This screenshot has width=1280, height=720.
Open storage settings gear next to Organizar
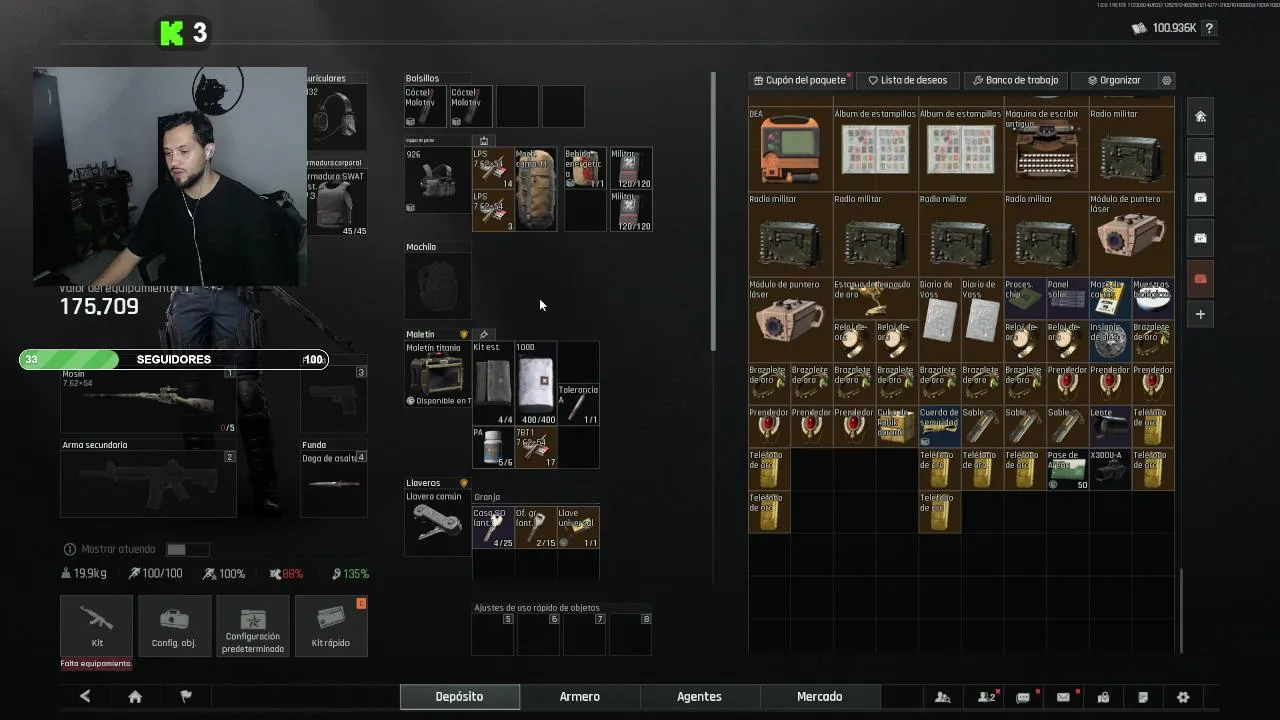pyautogui.click(x=1166, y=80)
